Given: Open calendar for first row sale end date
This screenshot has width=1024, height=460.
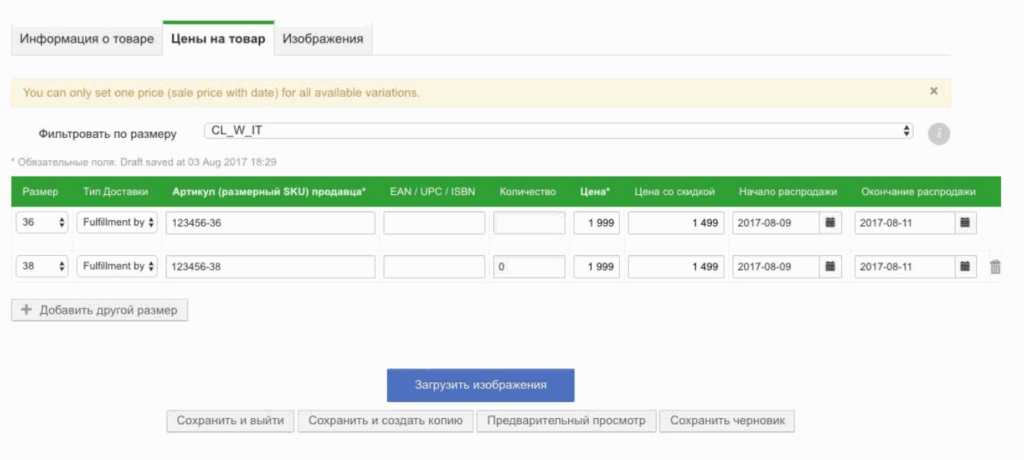Looking at the screenshot, I should (x=964, y=223).
